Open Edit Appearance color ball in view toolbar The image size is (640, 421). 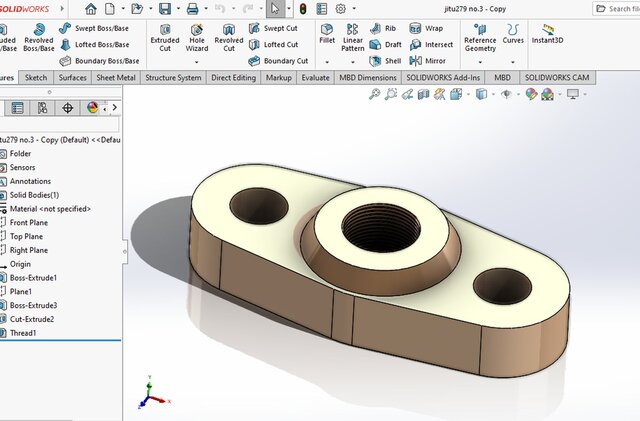pyautogui.click(x=531, y=94)
